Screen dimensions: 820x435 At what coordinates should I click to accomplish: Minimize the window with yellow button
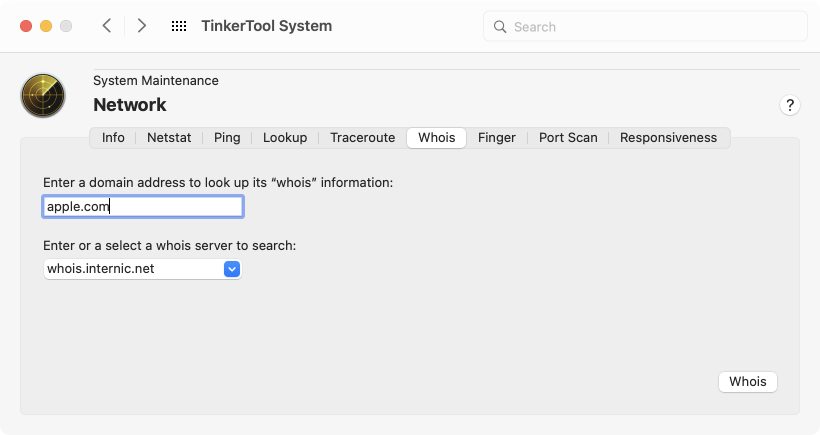[46, 26]
